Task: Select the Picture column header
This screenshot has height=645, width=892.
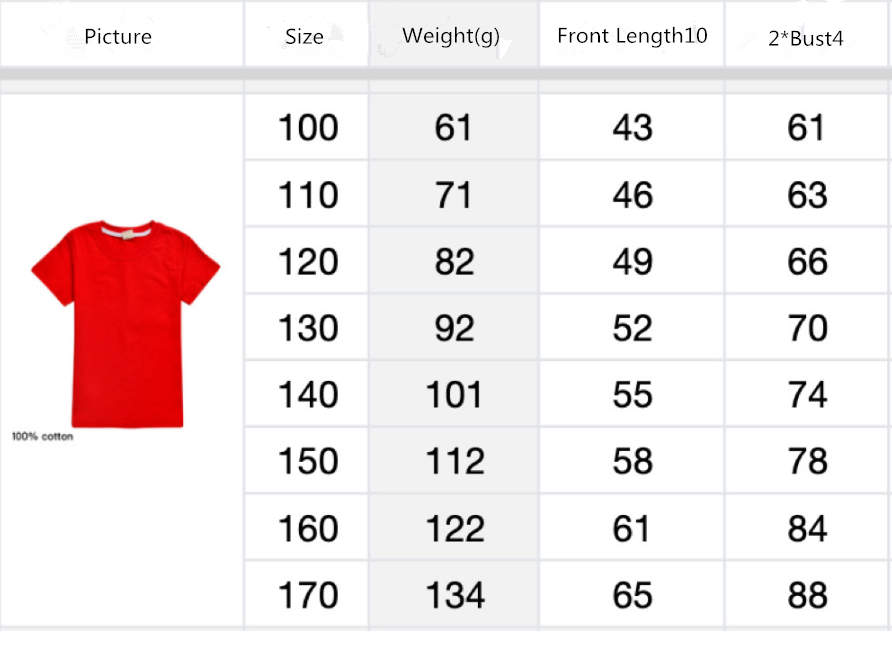Action: pyautogui.click(x=118, y=37)
